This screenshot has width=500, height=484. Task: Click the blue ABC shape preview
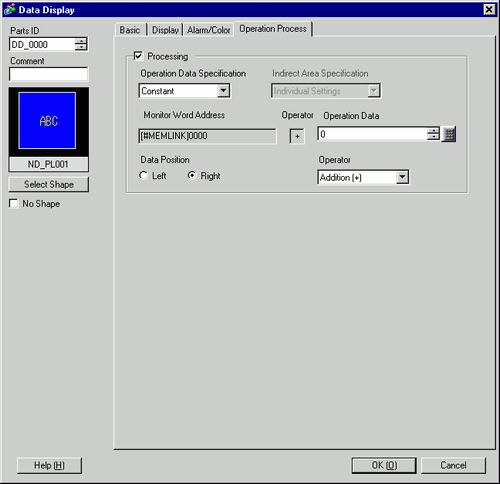(47, 121)
